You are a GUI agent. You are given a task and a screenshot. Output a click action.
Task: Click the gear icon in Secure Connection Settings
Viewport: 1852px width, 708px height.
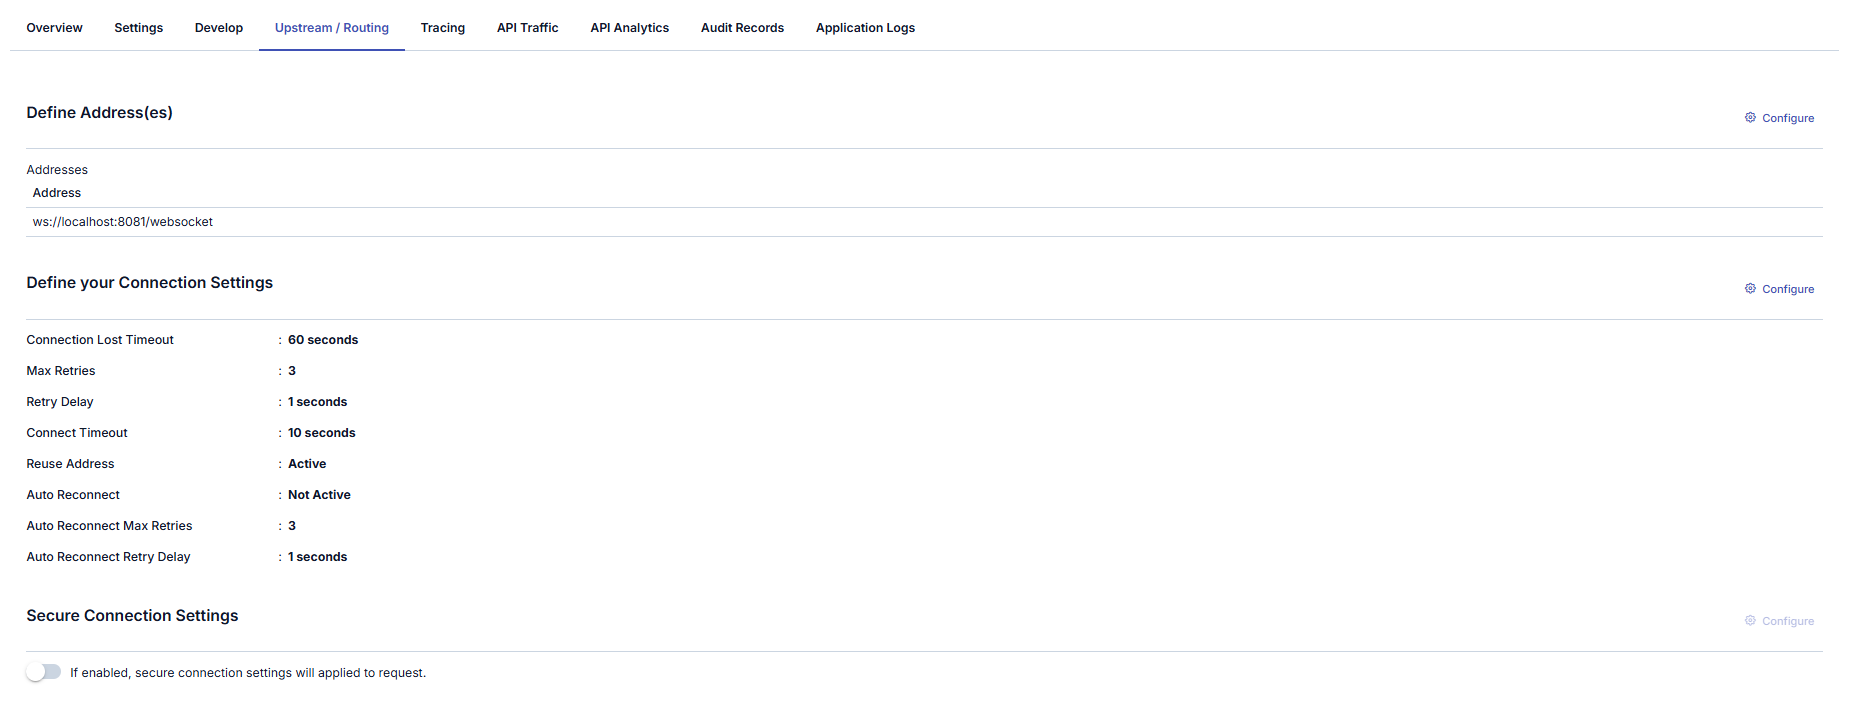(1750, 621)
